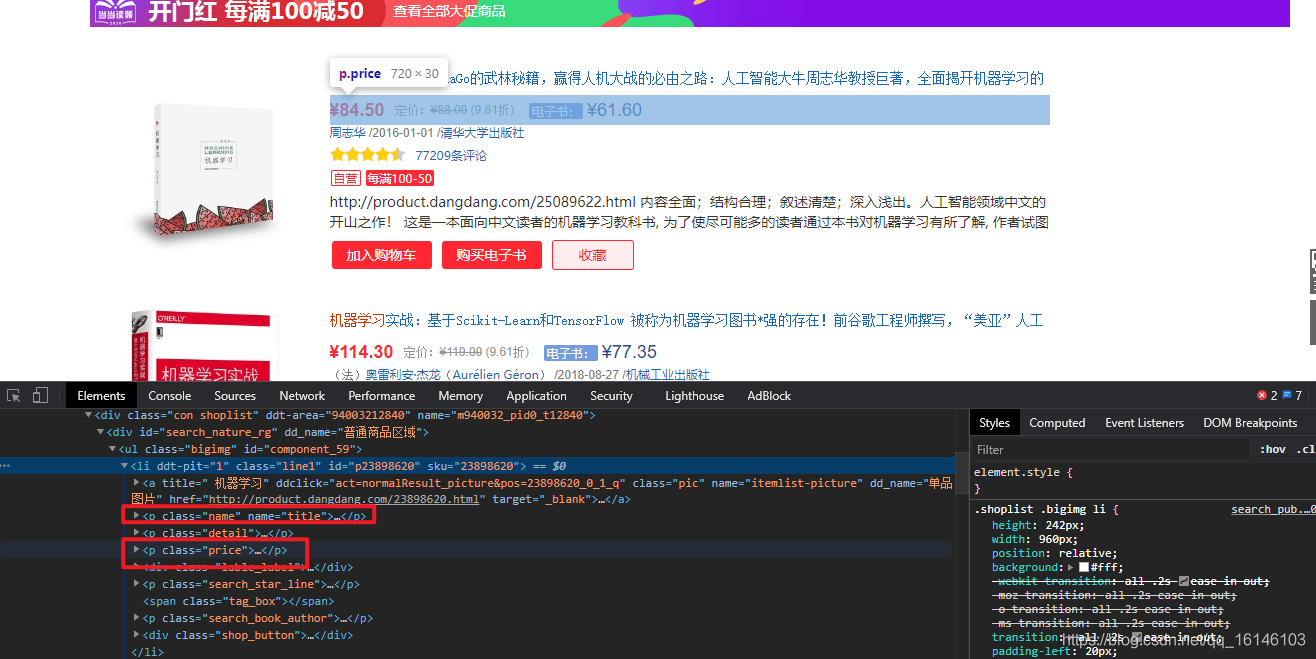Viewport: 1316px width, 659px height.
Task: Toggle the :hov element state button
Action: point(1273,450)
